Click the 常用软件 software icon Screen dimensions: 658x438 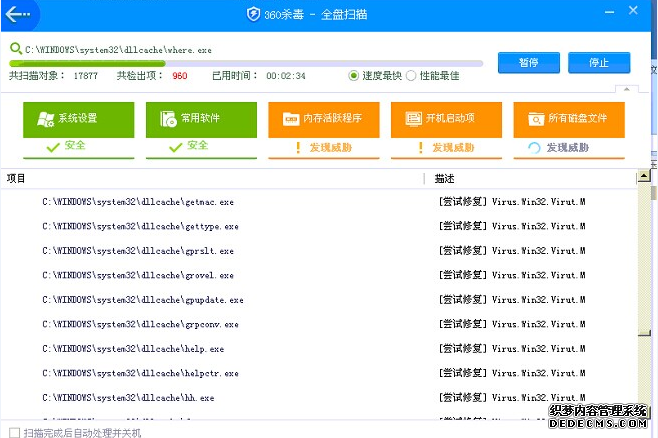(x=168, y=119)
